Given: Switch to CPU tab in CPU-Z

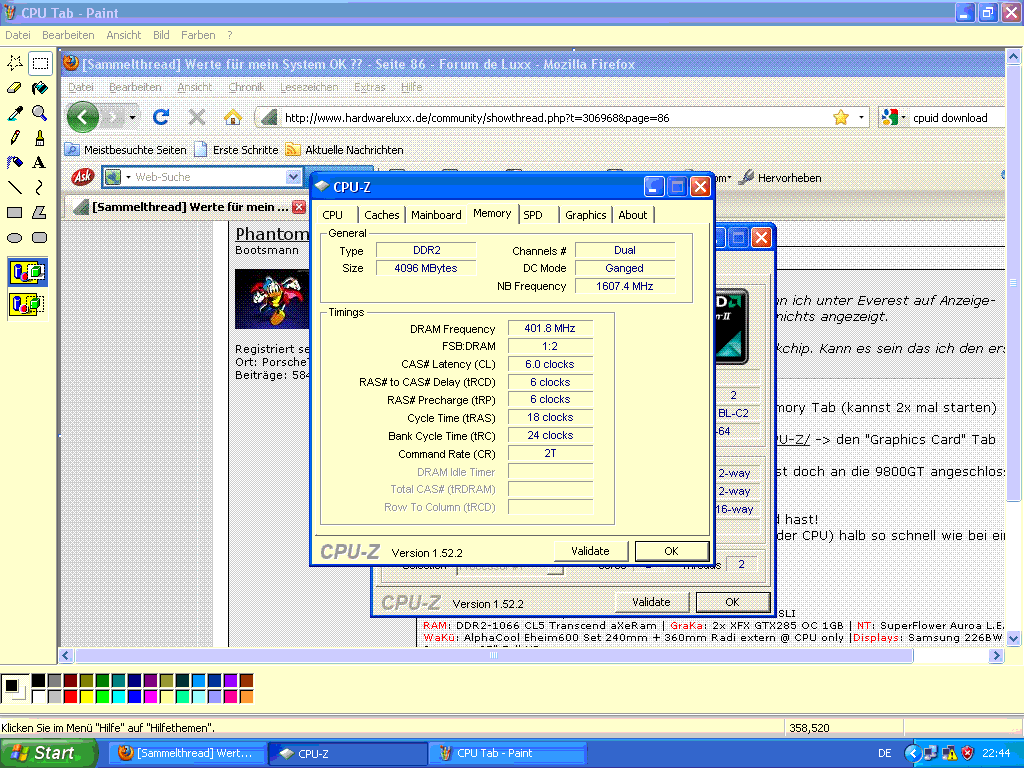Looking at the screenshot, I should (x=332, y=215).
